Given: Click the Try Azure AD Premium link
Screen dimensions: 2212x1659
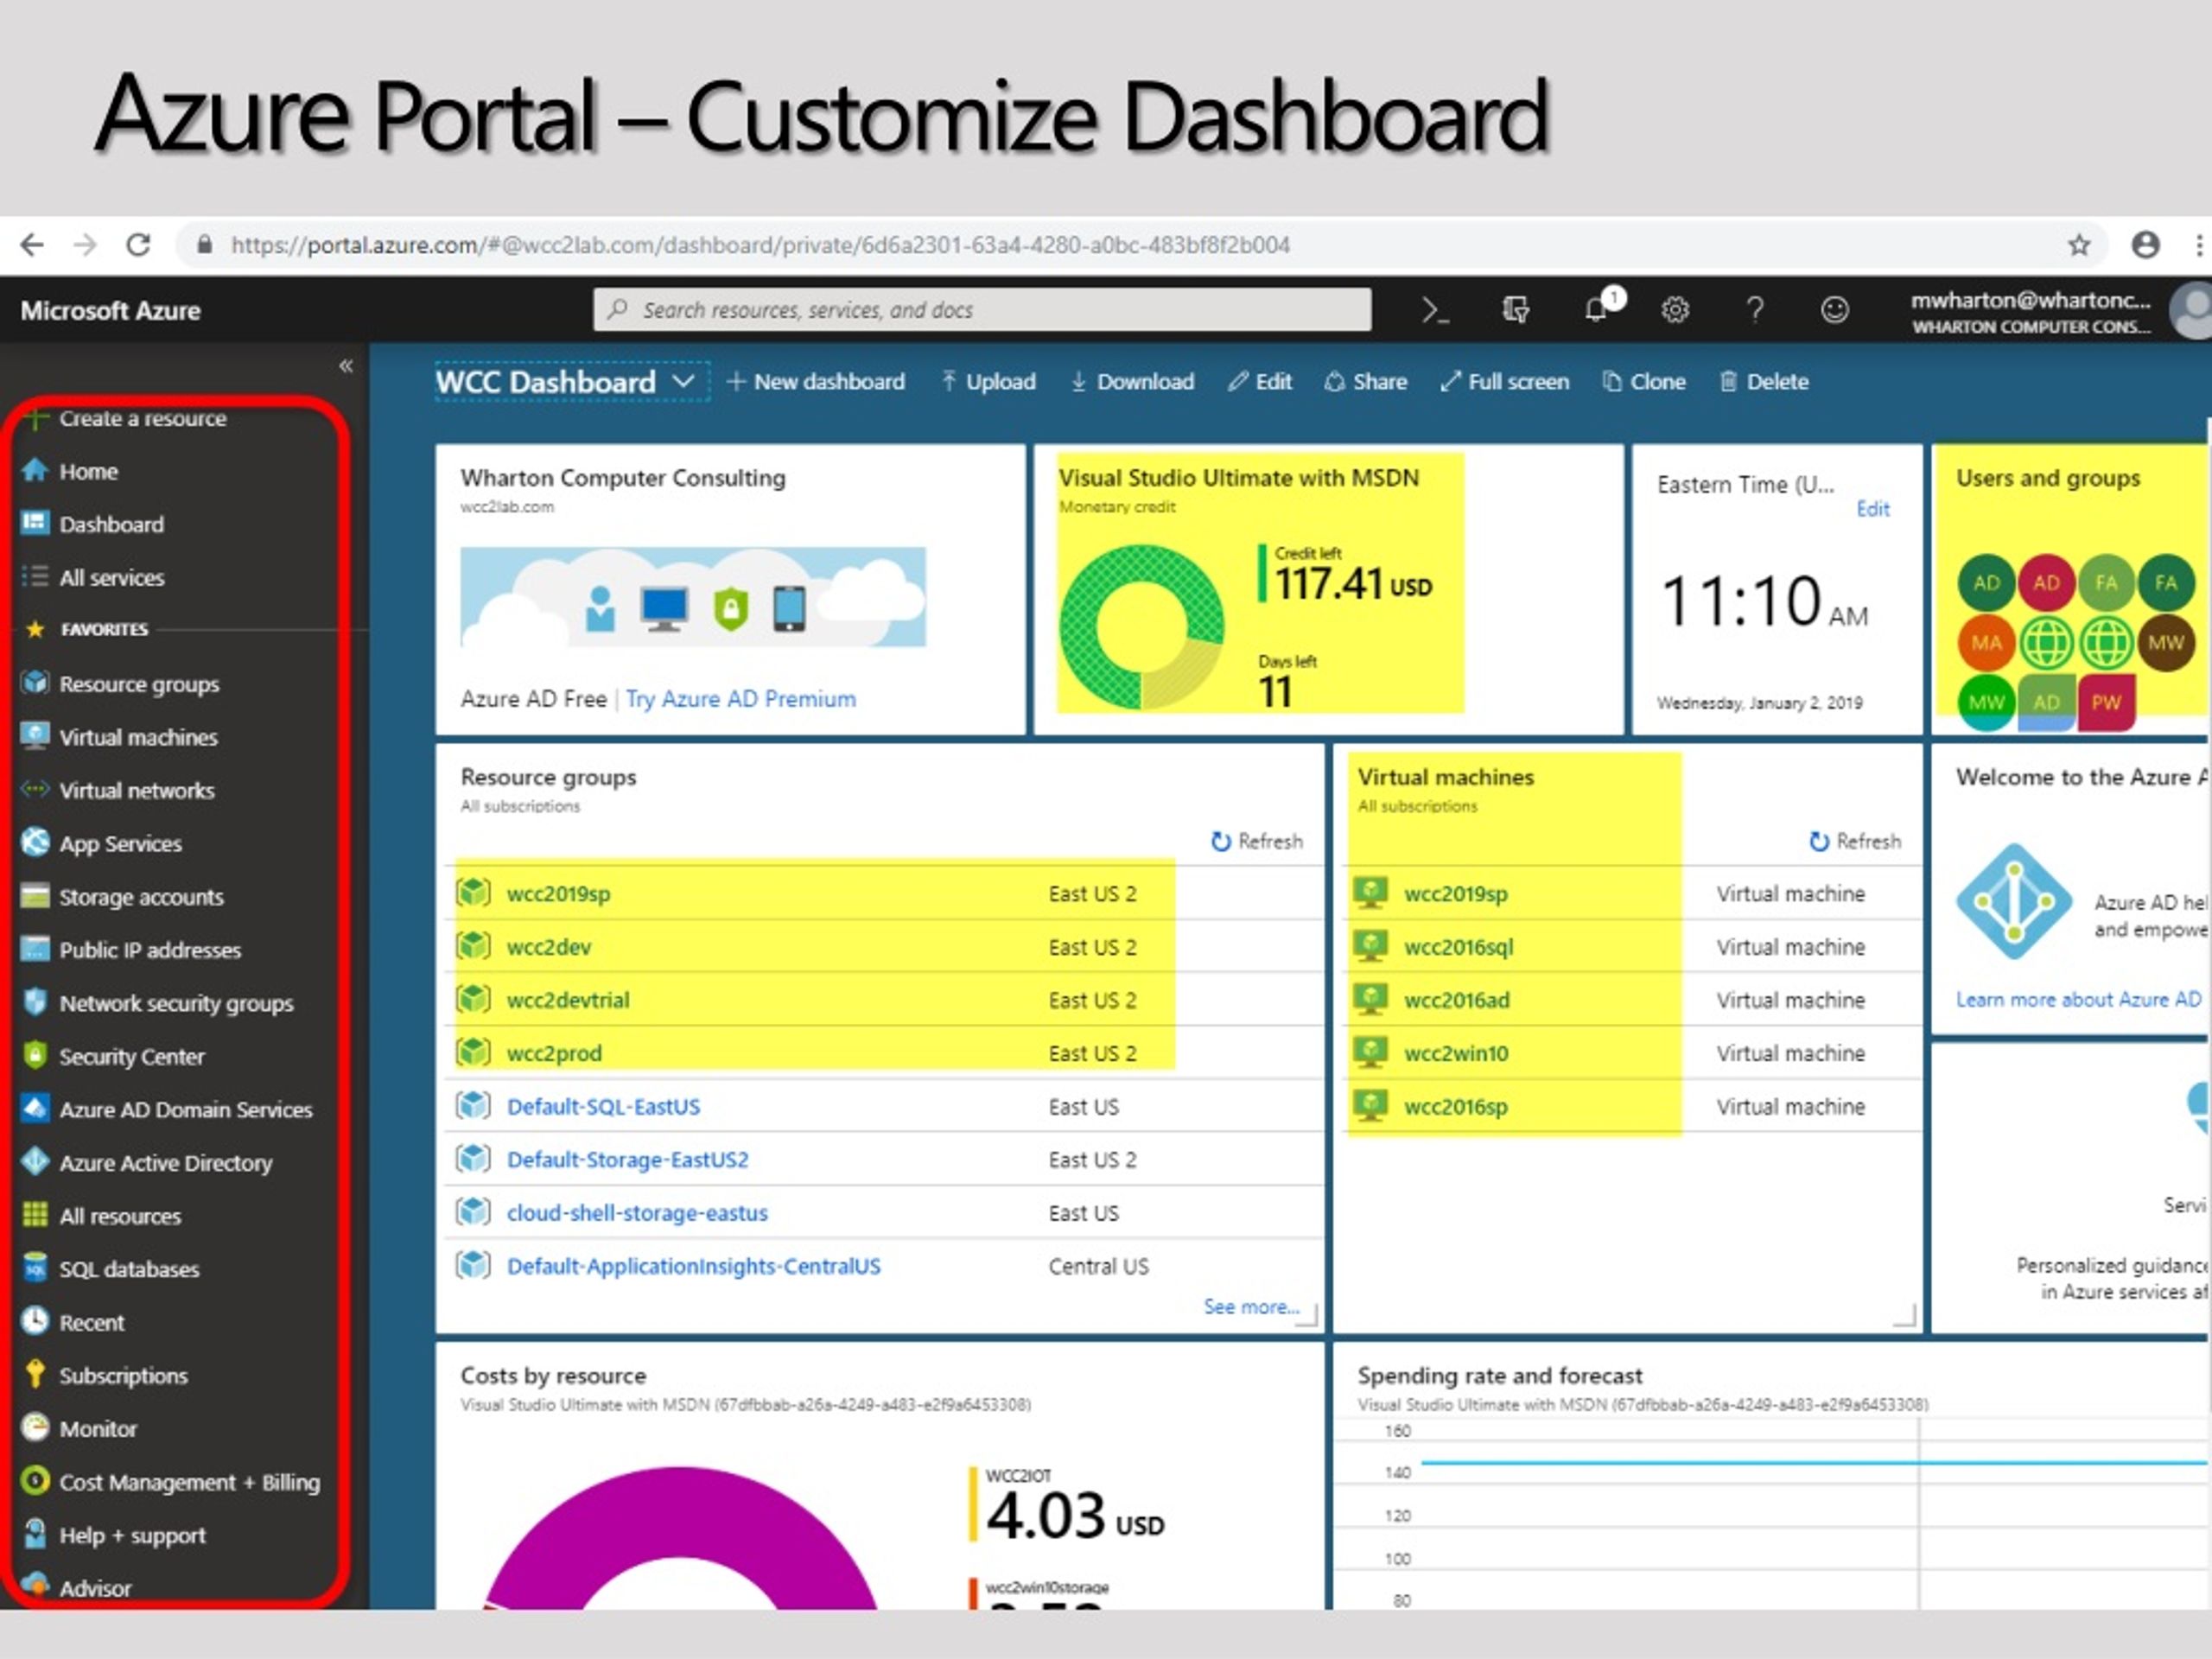Looking at the screenshot, I should 741,699.
